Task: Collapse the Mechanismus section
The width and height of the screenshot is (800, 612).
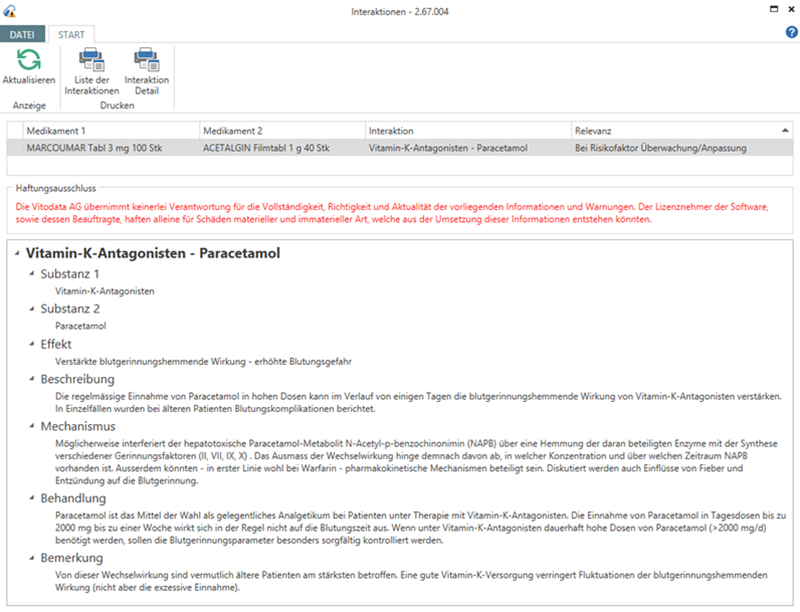Action: [x=32, y=426]
